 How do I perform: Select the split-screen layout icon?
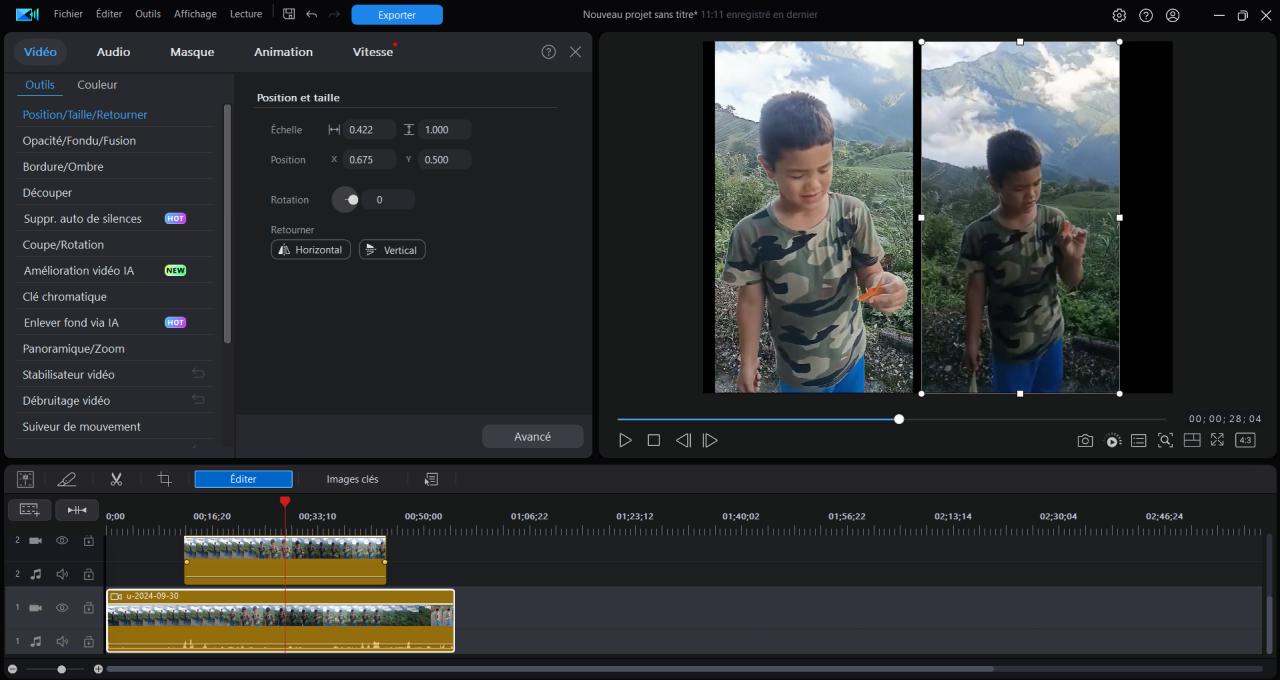point(1192,440)
